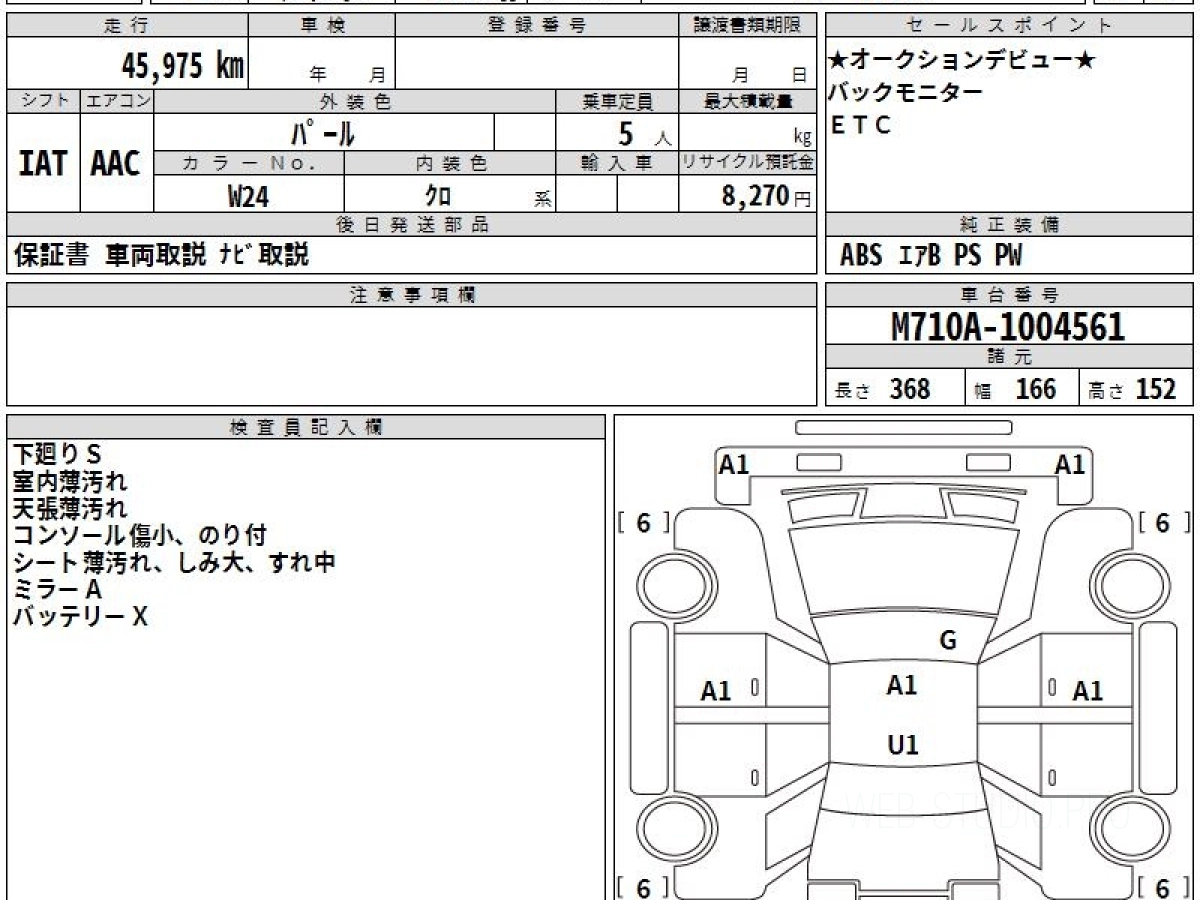Select the 登録番号 header
This screenshot has width=1200, height=900.
537,26
